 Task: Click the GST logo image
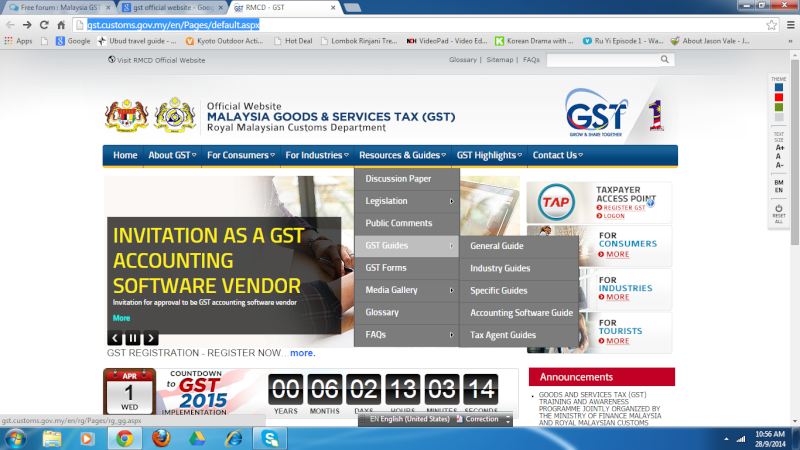596,113
